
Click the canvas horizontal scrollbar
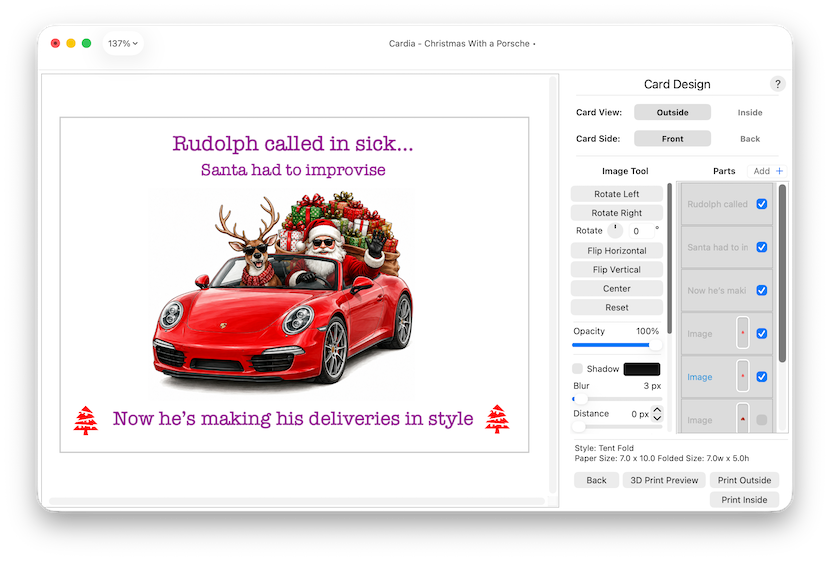(x=296, y=501)
